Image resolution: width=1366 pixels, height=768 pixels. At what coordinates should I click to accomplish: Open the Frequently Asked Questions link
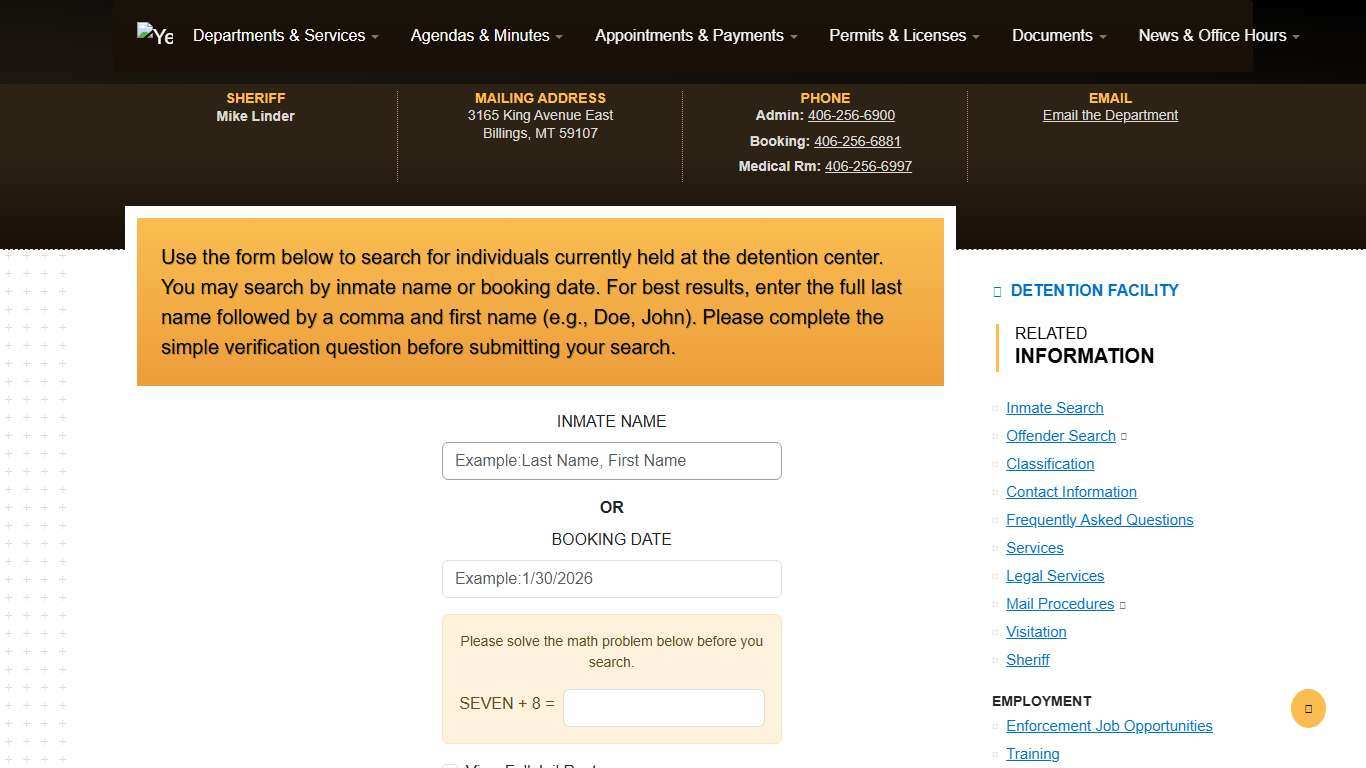coord(1099,520)
